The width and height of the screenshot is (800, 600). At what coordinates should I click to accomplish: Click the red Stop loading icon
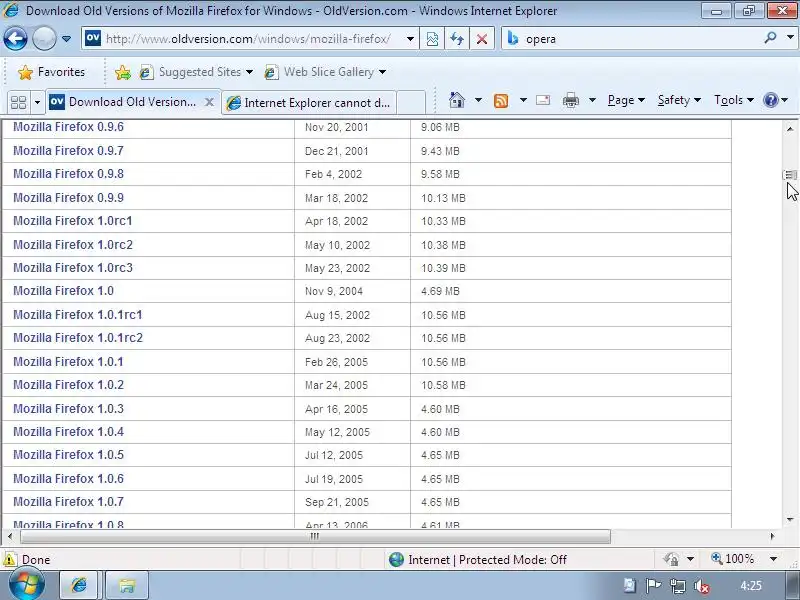tap(482, 39)
